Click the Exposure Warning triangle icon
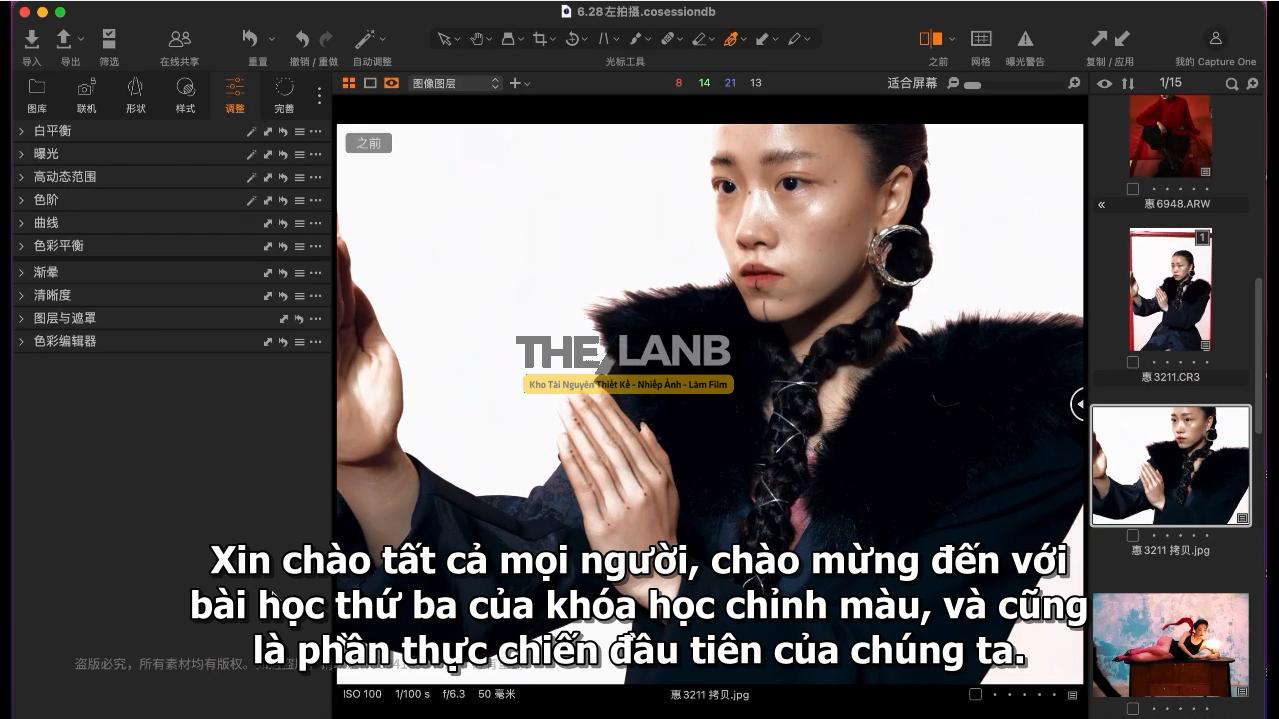 coord(1025,39)
